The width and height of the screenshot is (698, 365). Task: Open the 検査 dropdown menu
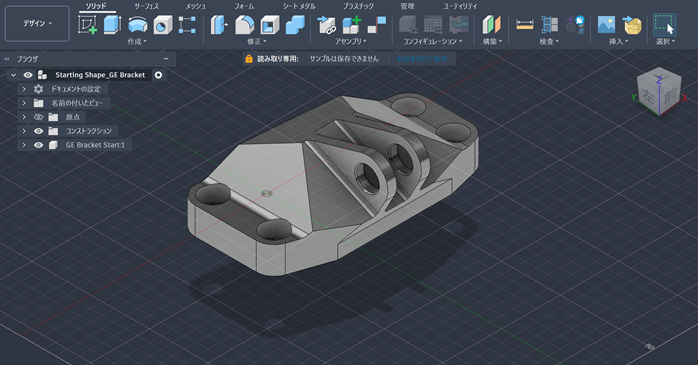click(549, 41)
